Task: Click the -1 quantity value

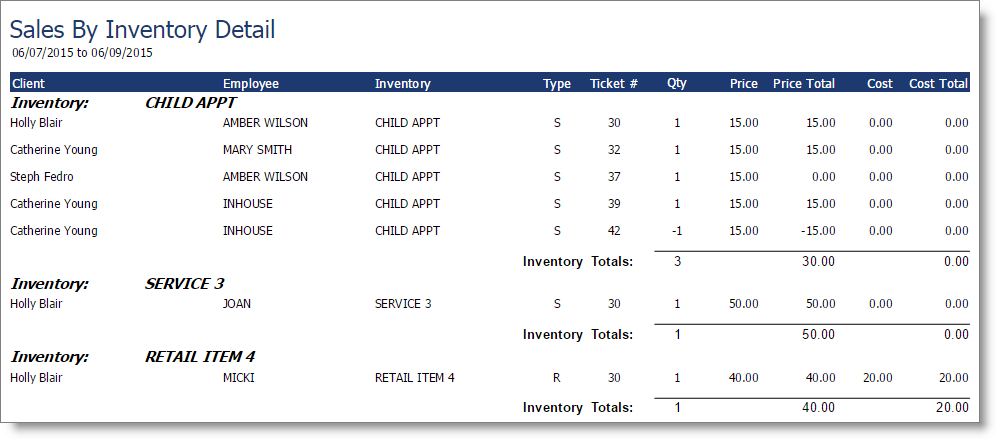Action: click(x=676, y=231)
